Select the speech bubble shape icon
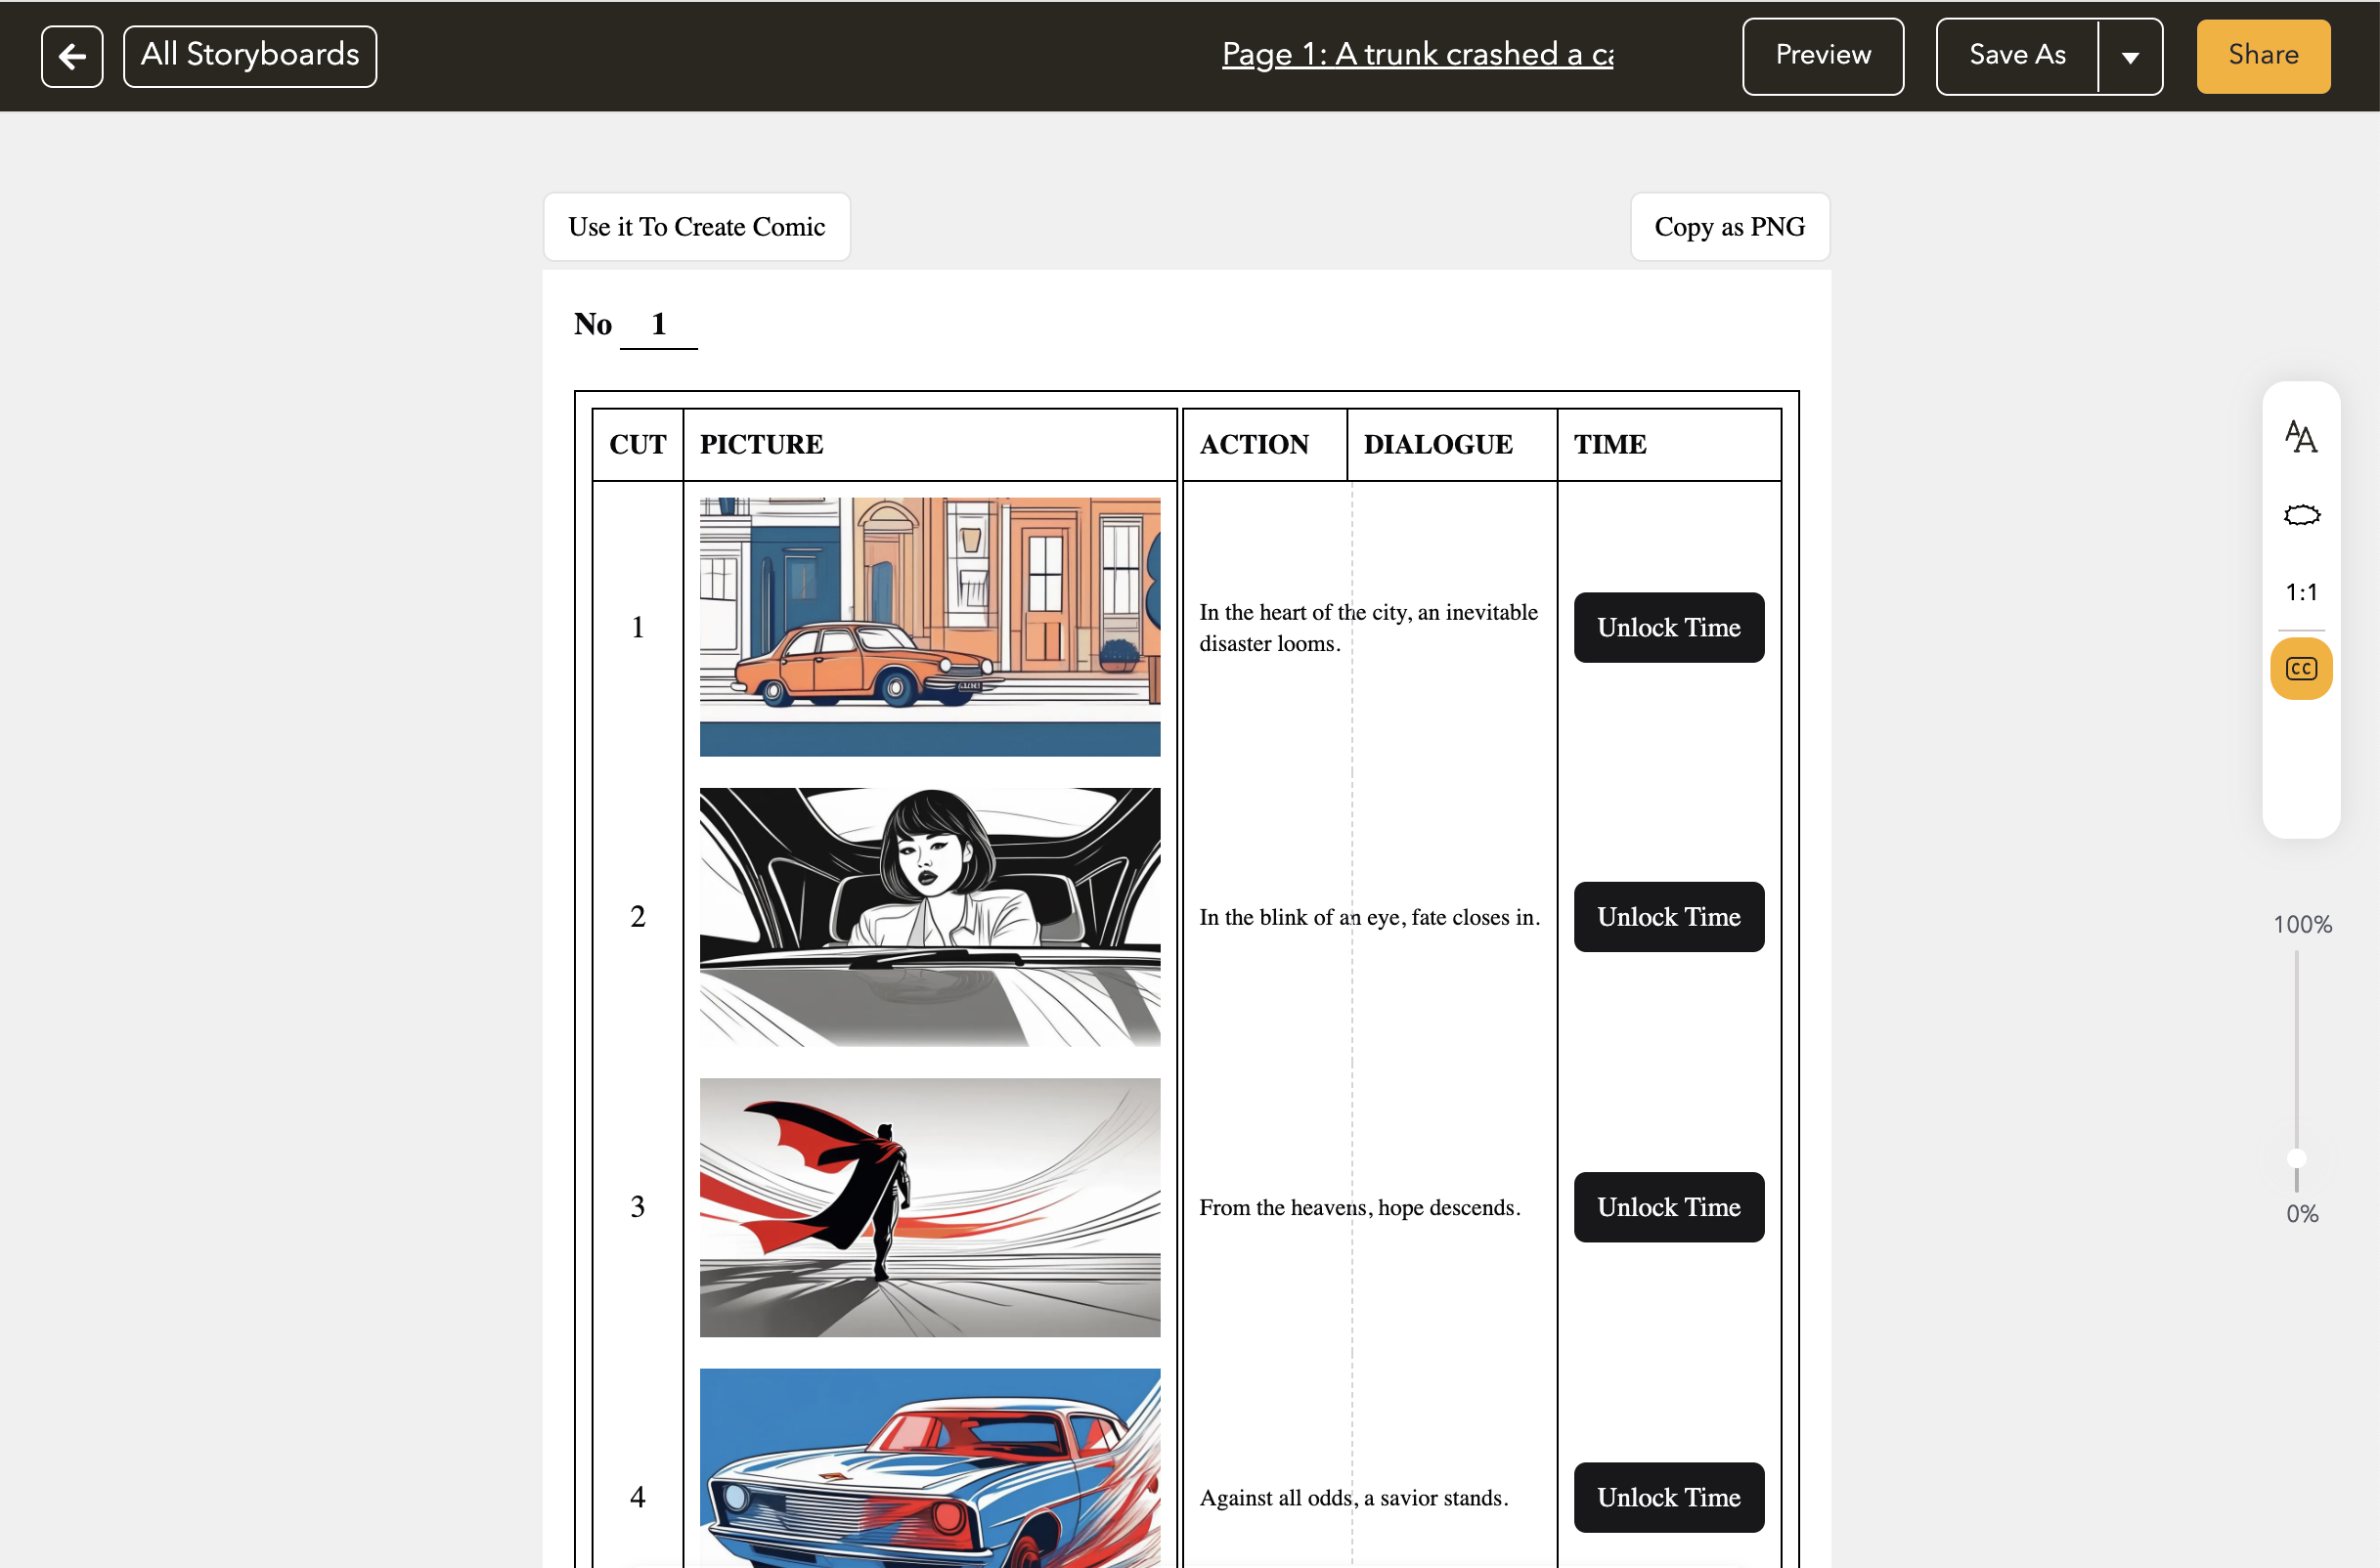 (2301, 515)
